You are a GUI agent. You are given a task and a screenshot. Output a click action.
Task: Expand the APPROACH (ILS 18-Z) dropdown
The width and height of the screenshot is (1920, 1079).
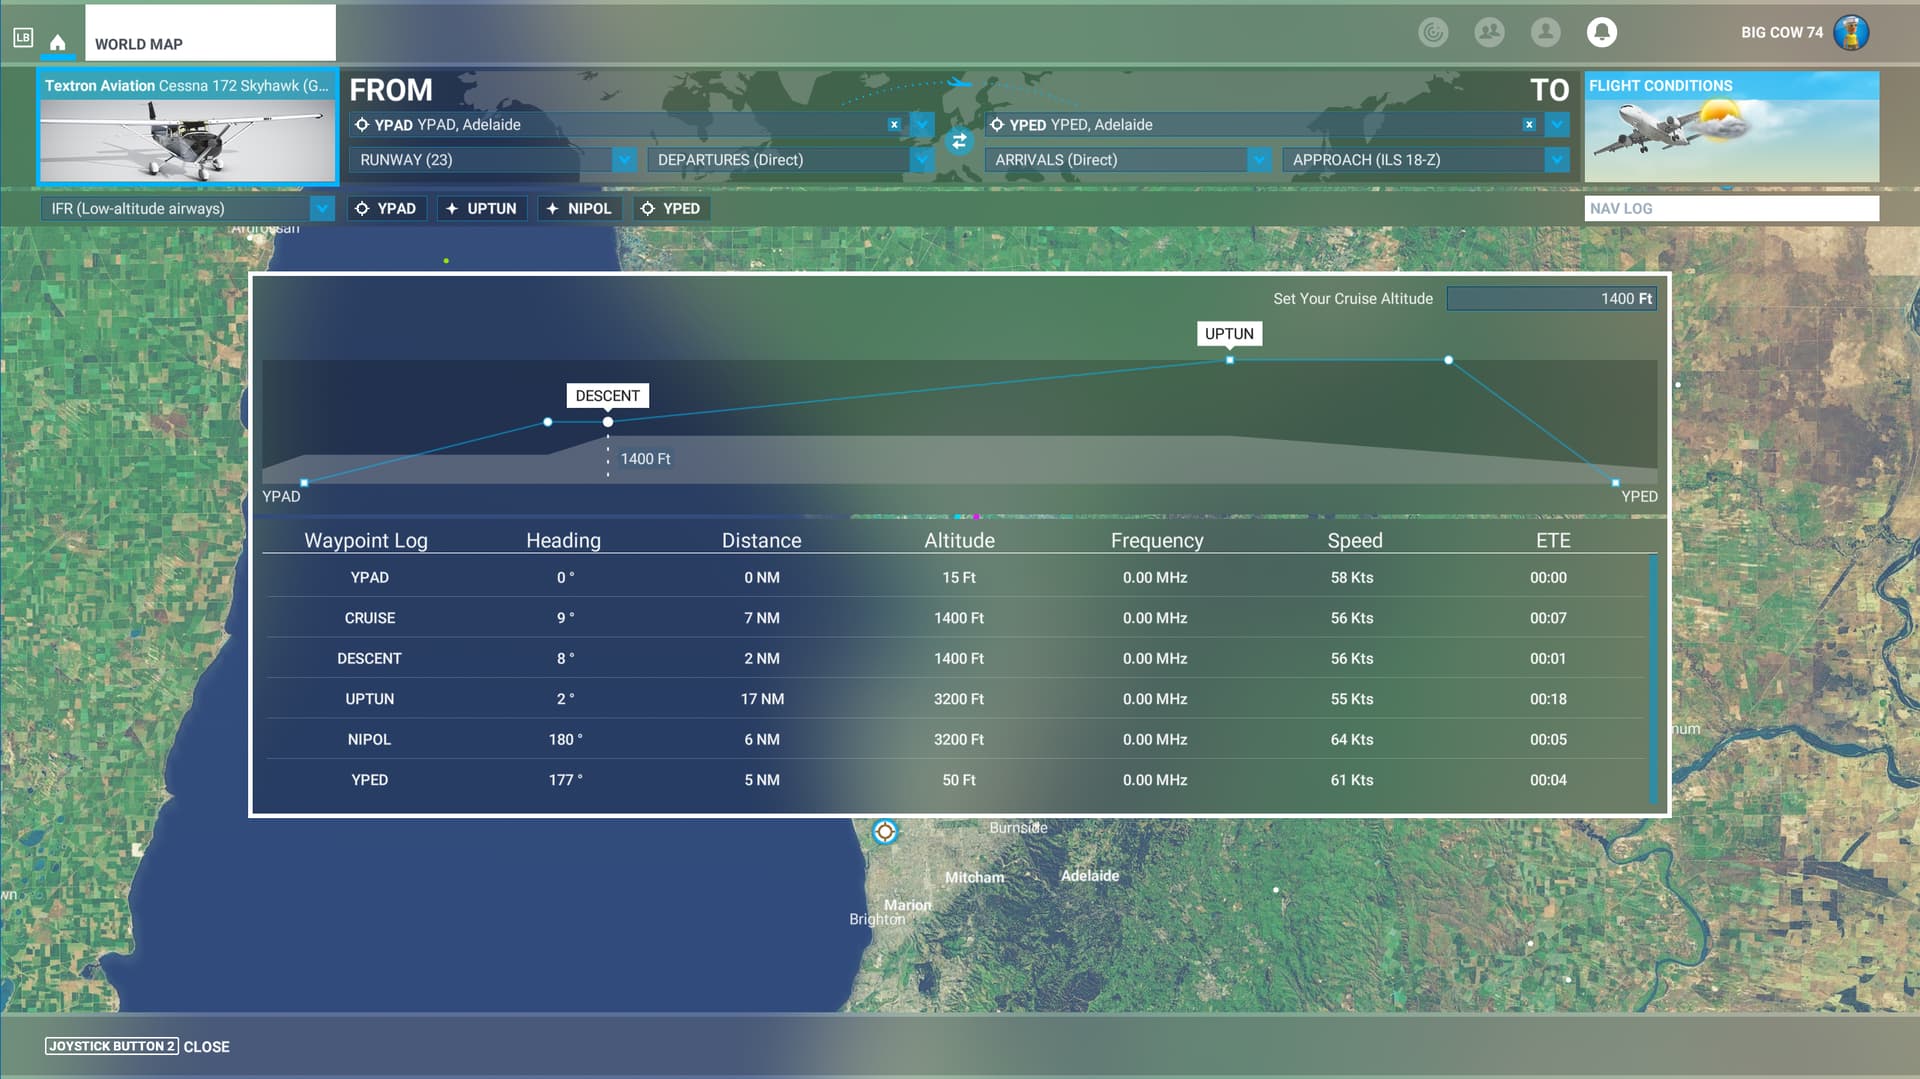point(1556,160)
